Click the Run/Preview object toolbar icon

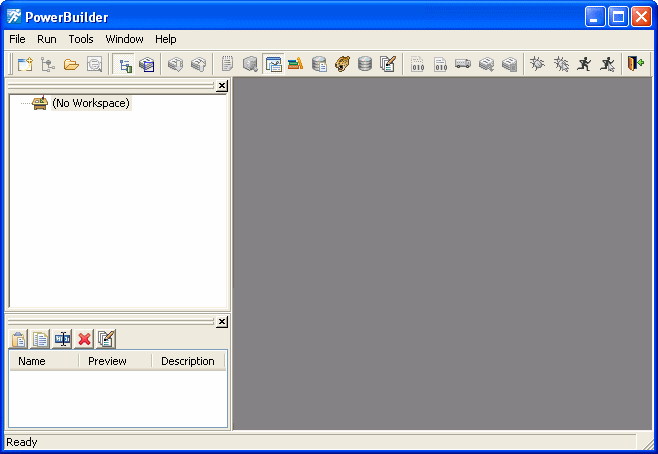[x=94, y=64]
